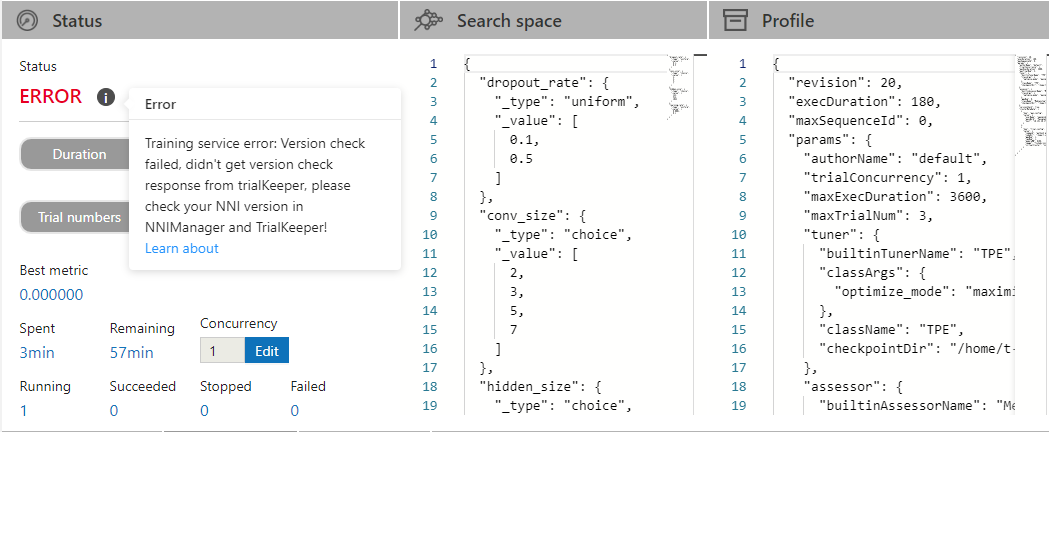
Task: Click the Running trials count
Action: tap(24, 410)
